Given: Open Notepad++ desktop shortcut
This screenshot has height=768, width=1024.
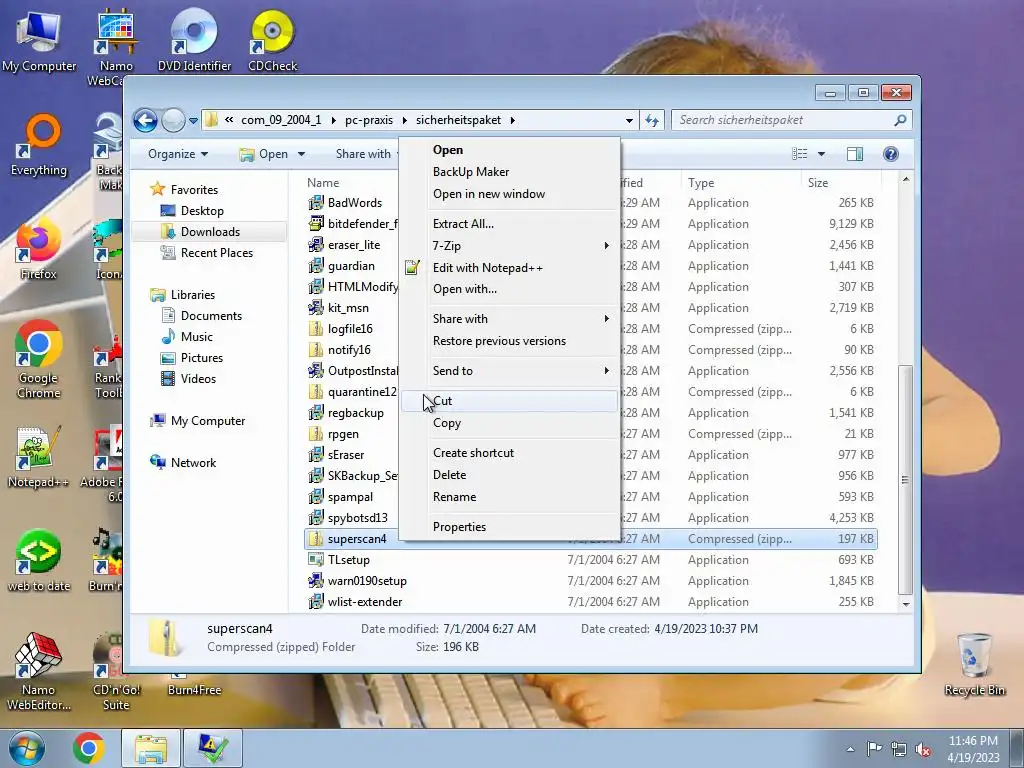Looking at the screenshot, I should [x=39, y=457].
